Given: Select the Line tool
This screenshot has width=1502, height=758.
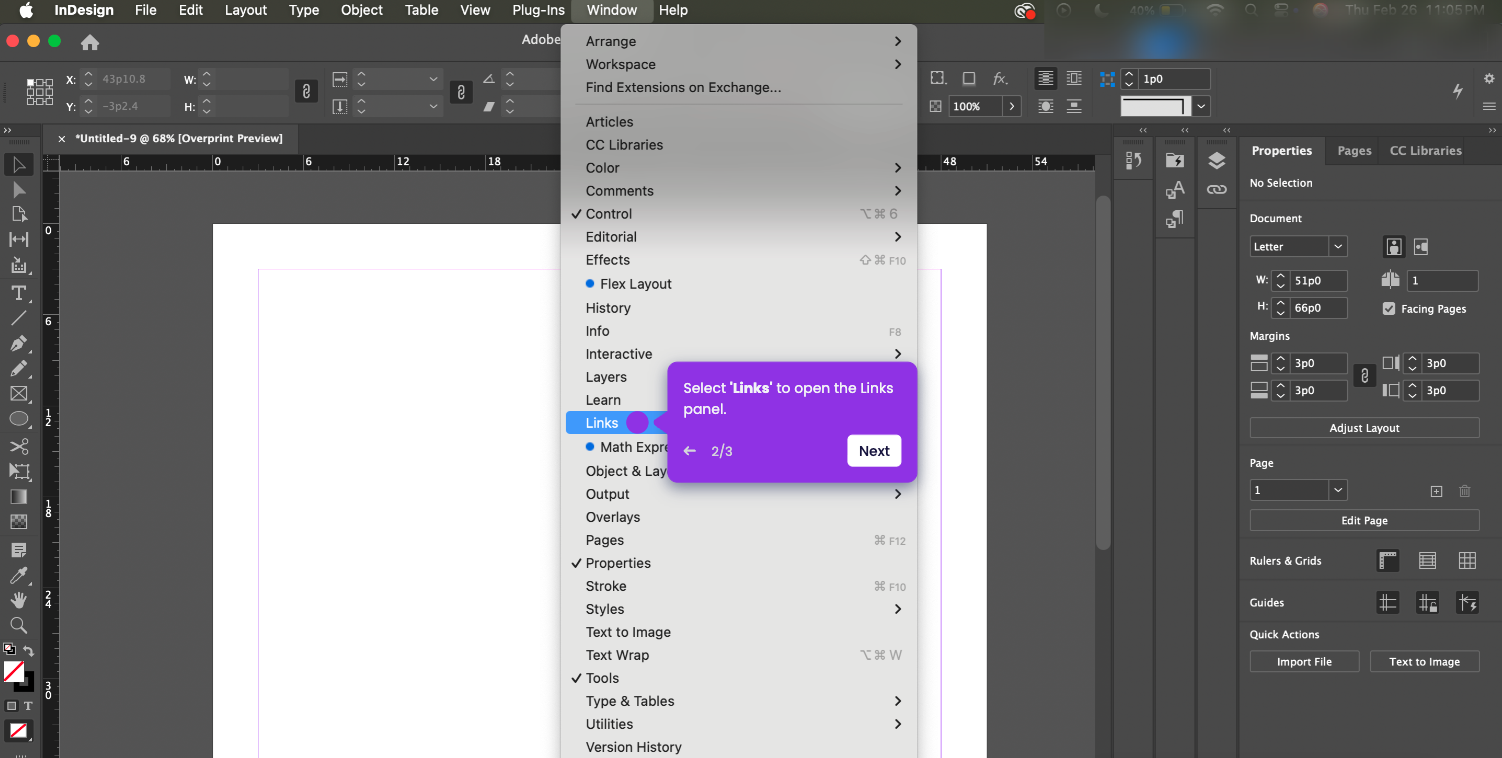Looking at the screenshot, I should coord(19,318).
